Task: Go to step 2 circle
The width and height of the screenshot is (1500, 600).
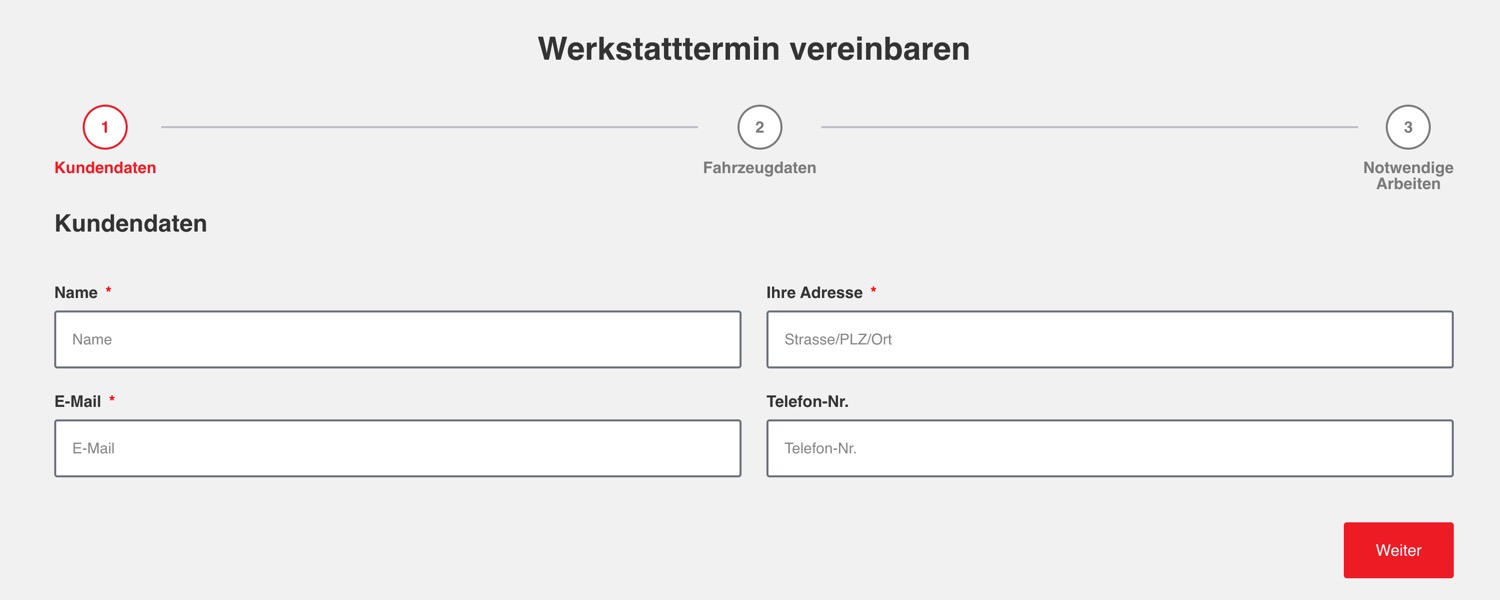Action: click(759, 127)
